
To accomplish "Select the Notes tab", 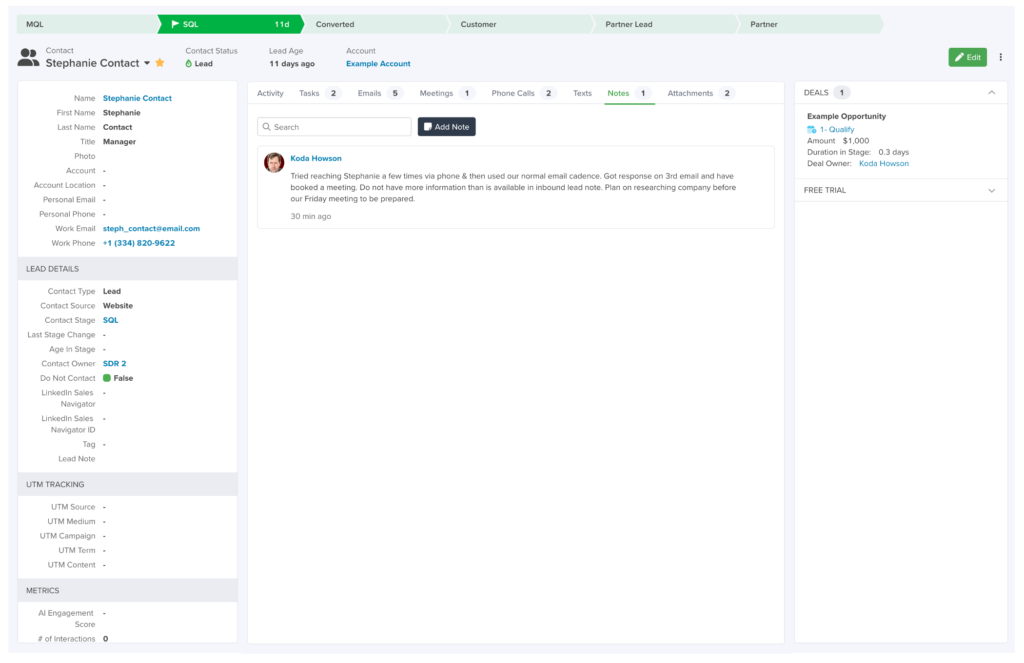I will pos(628,93).
